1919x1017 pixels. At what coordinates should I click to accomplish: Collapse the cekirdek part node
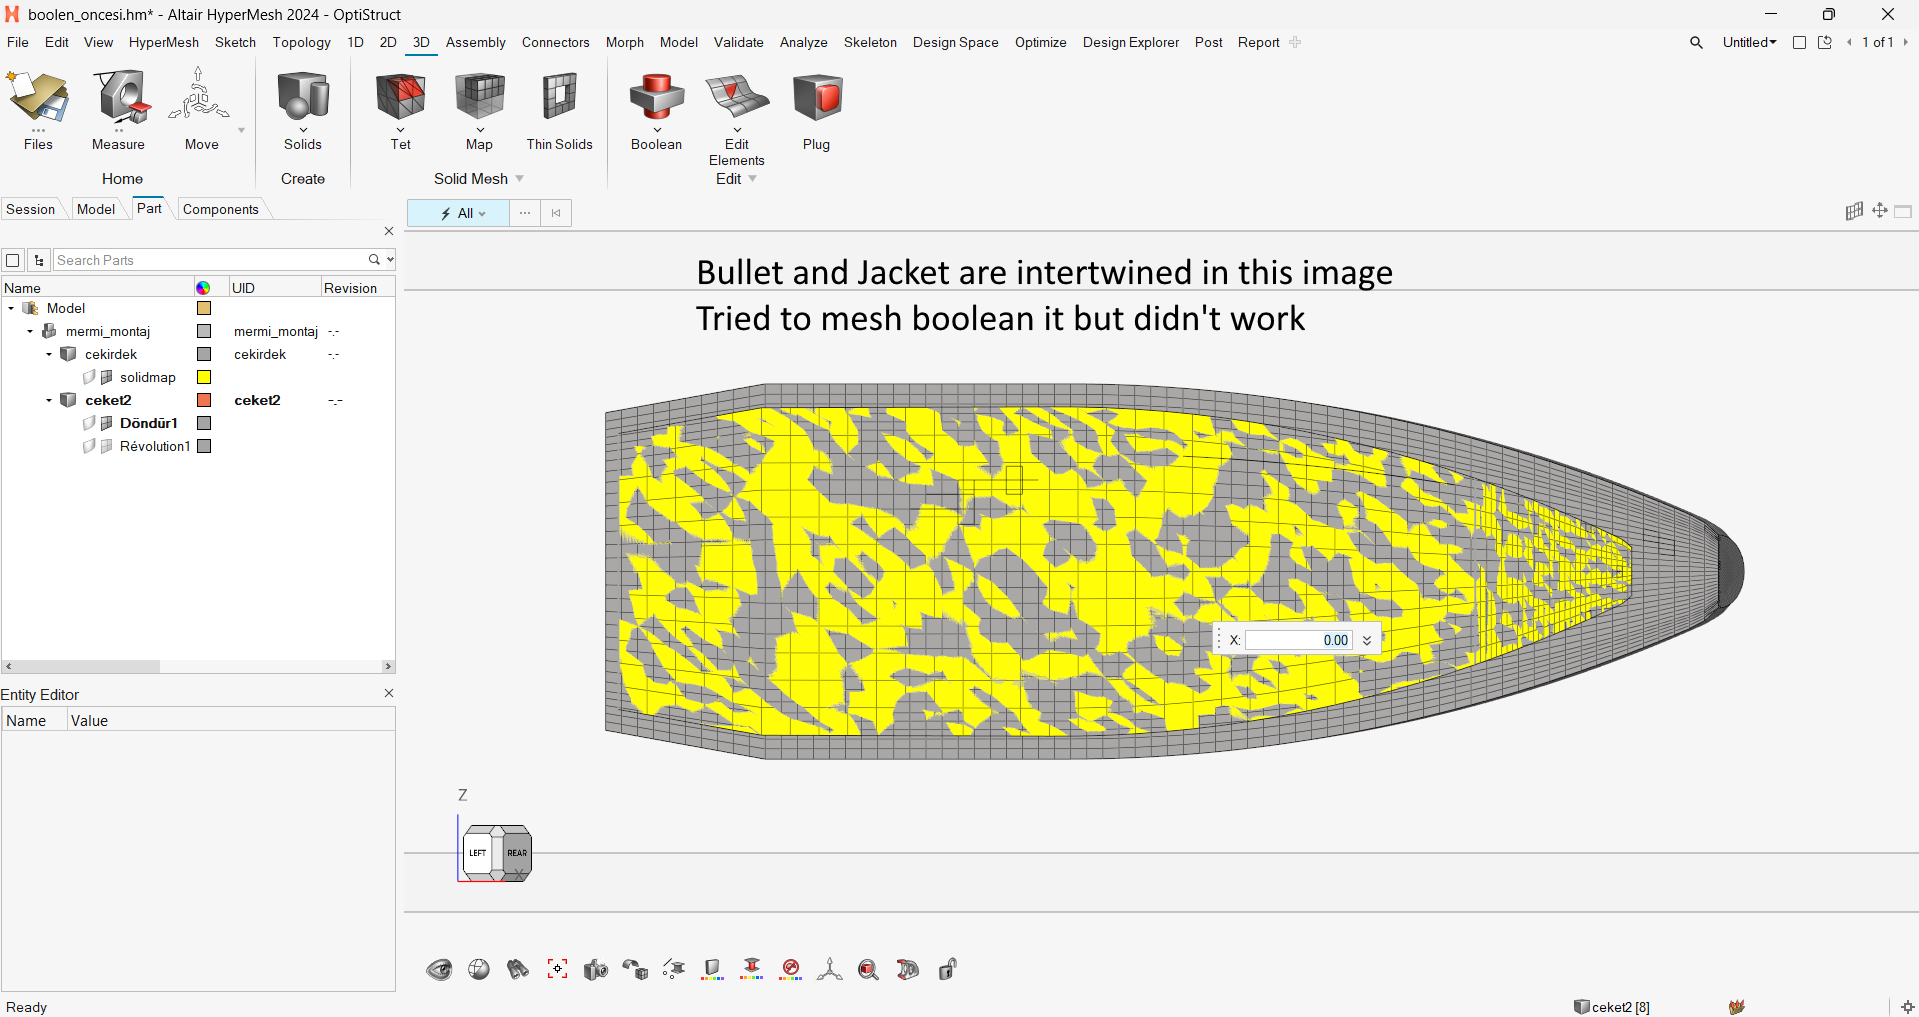pyautogui.click(x=49, y=354)
